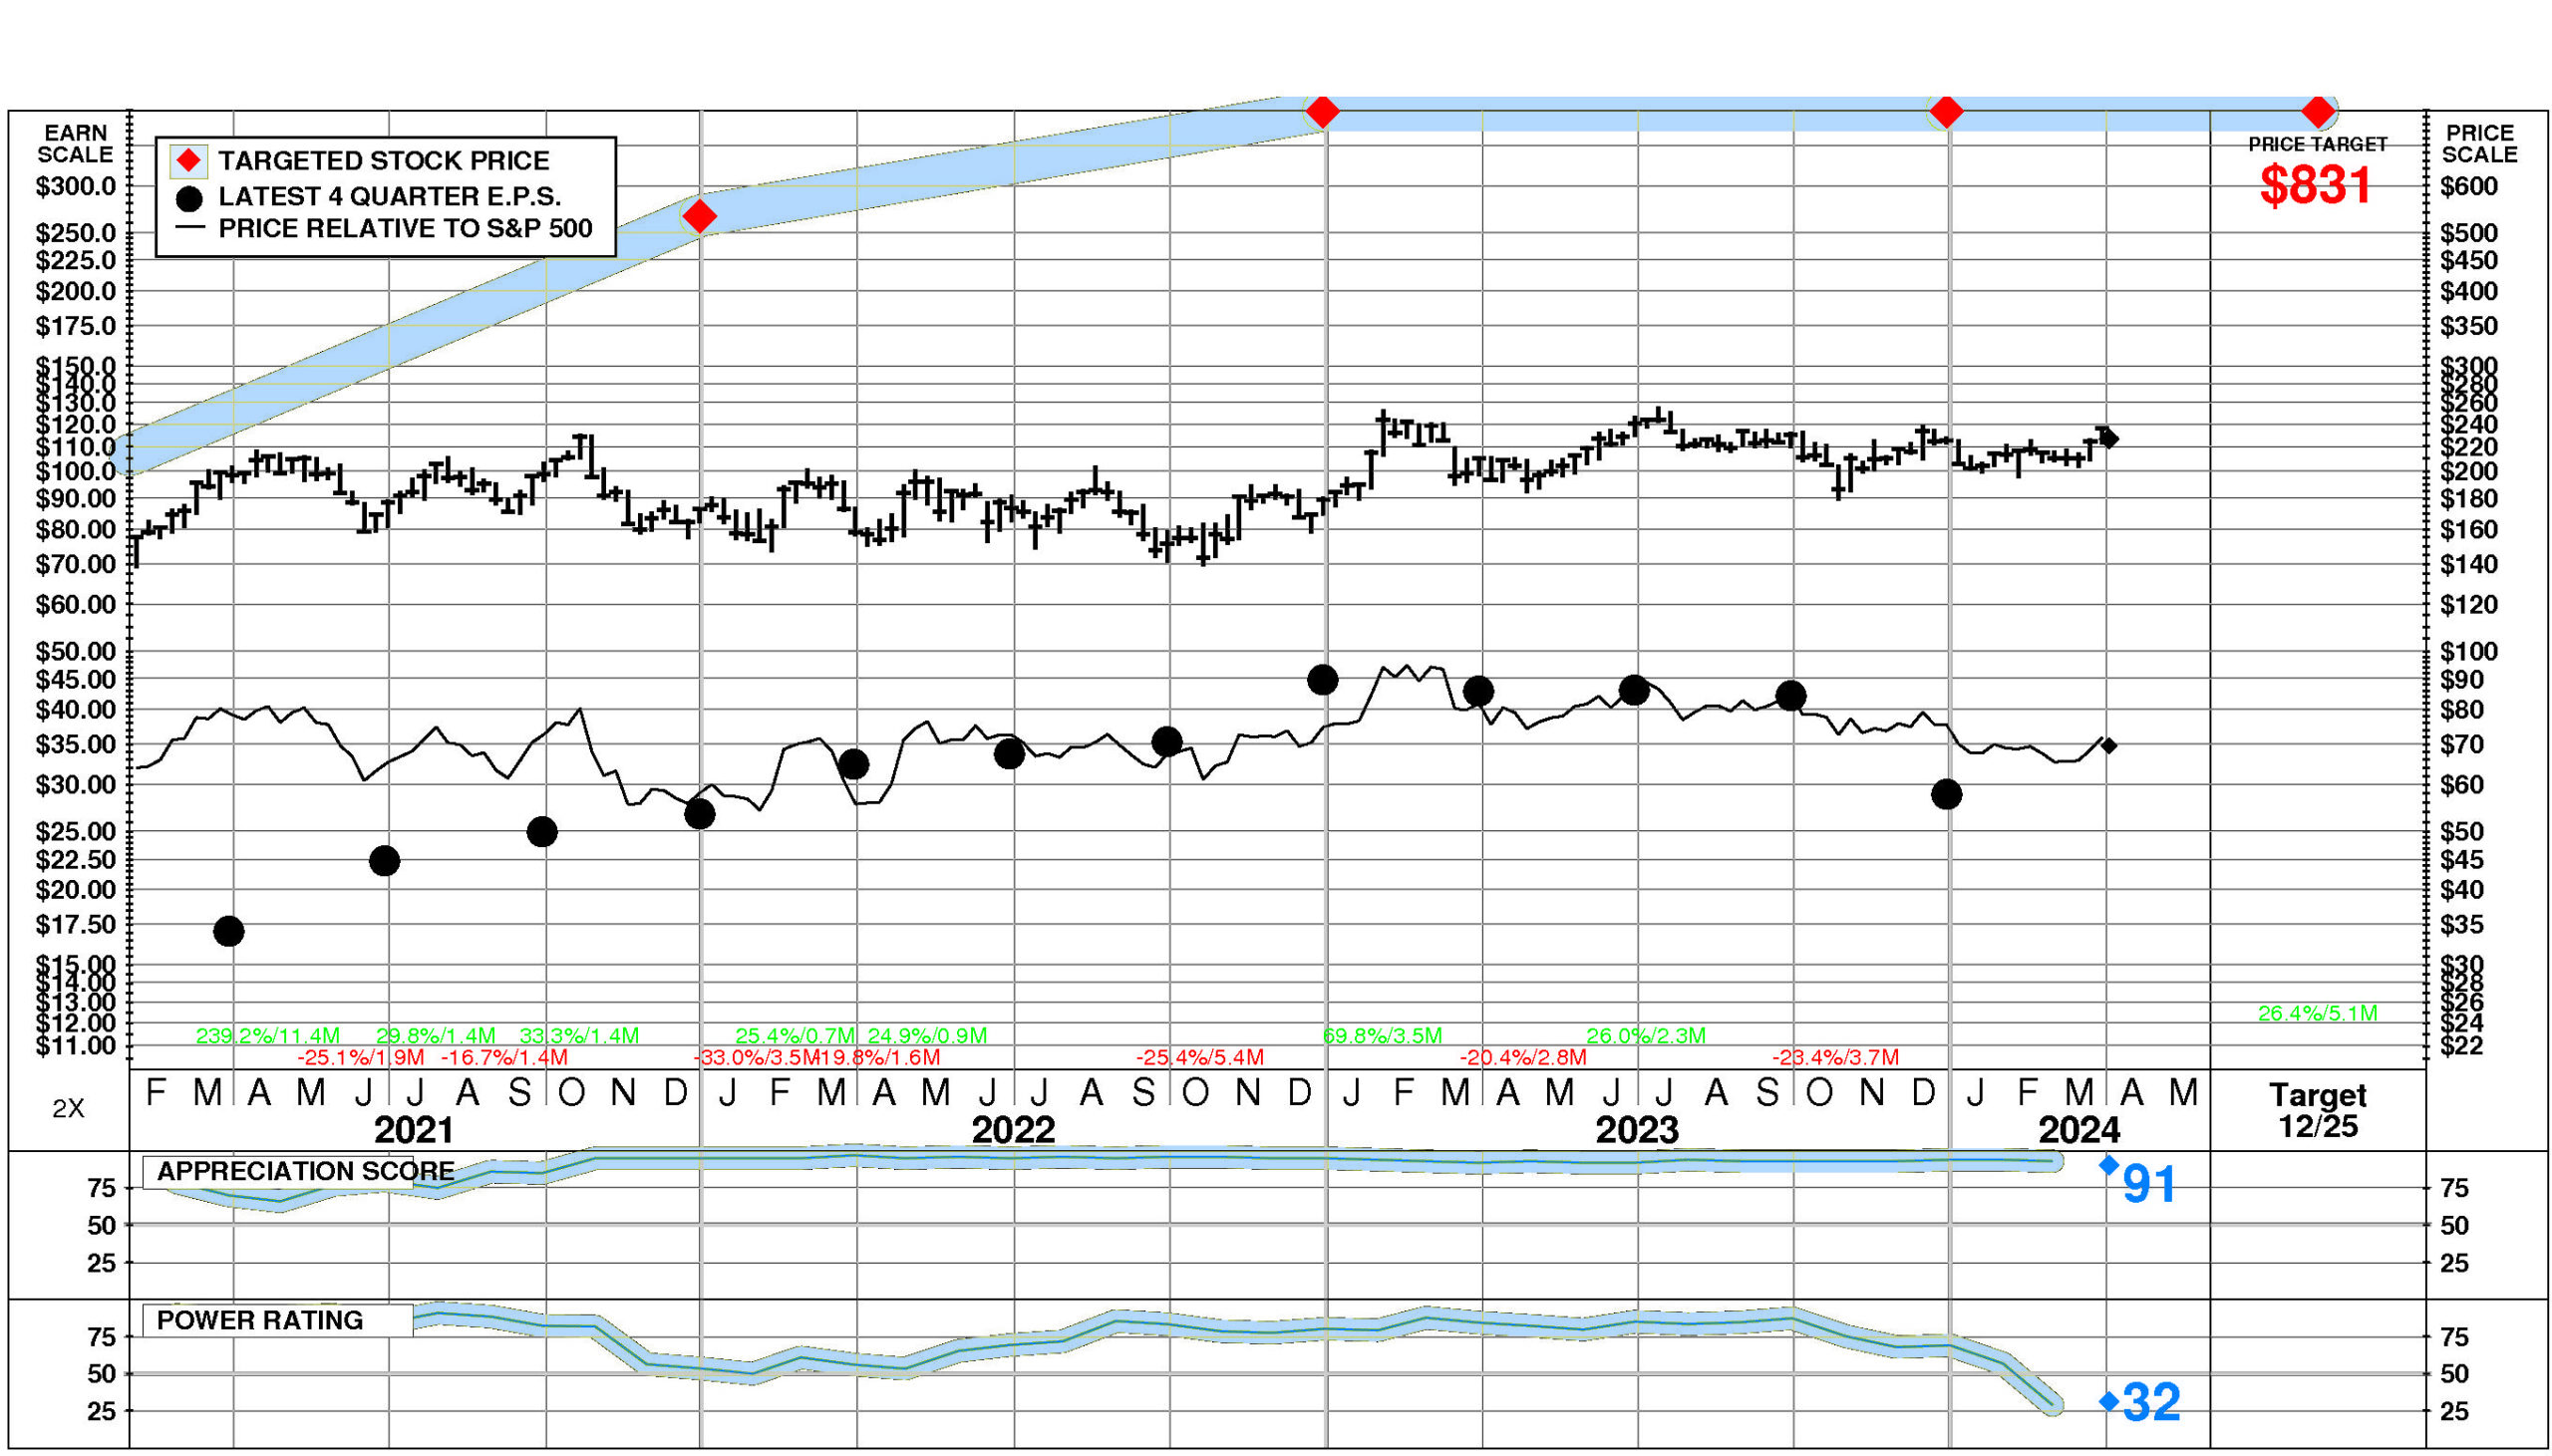2552x1456 pixels.
Task: Click the APPRECIATION SCORE label
Action: point(305,1171)
